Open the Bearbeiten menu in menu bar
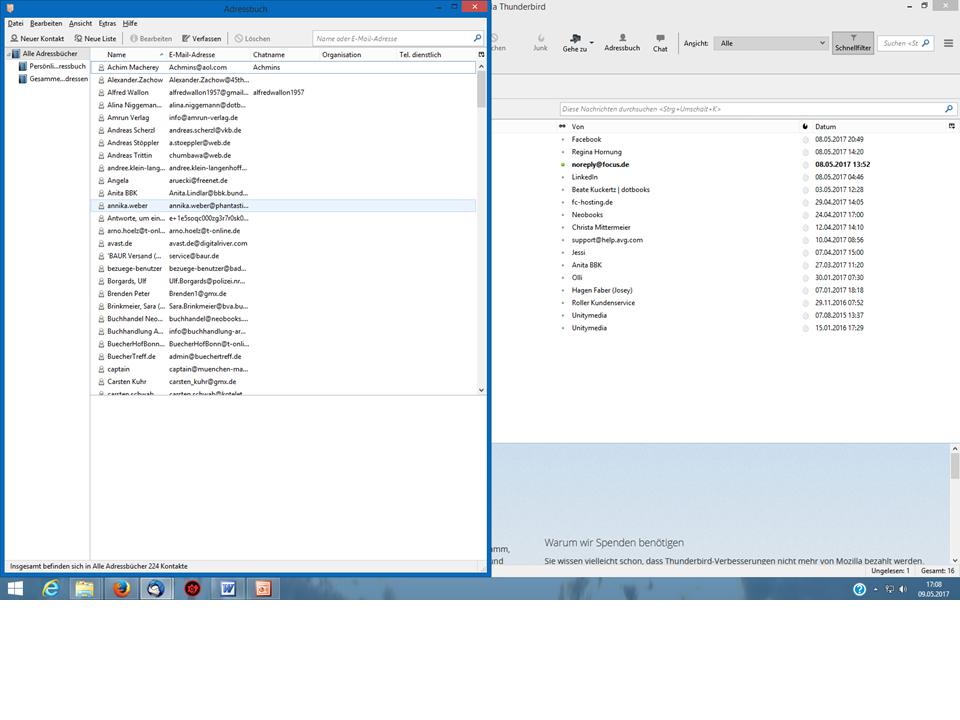The image size is (960, 720). point(46,23)
